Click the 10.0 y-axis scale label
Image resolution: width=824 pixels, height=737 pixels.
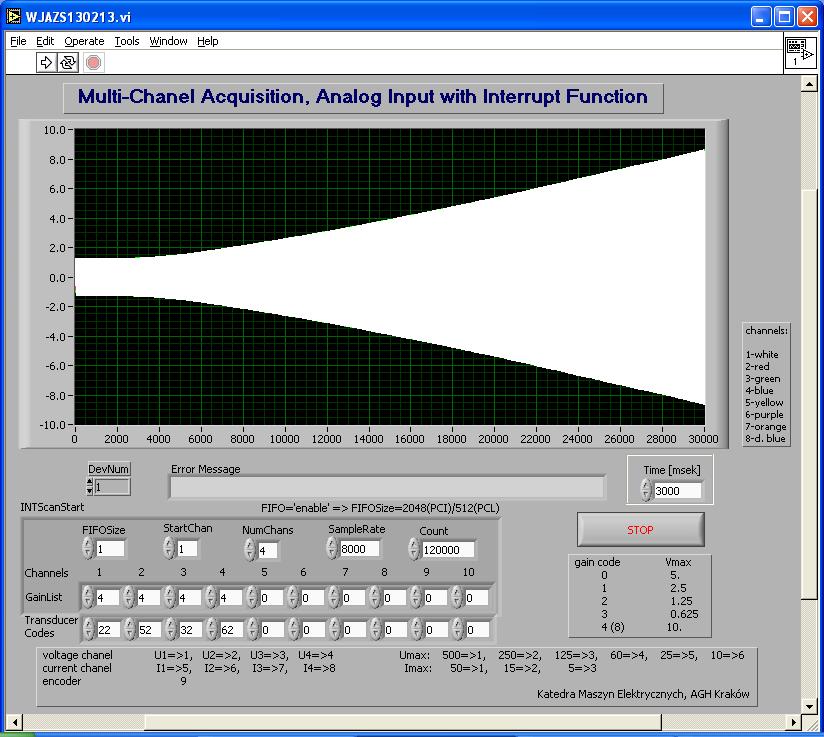point(55,129)
